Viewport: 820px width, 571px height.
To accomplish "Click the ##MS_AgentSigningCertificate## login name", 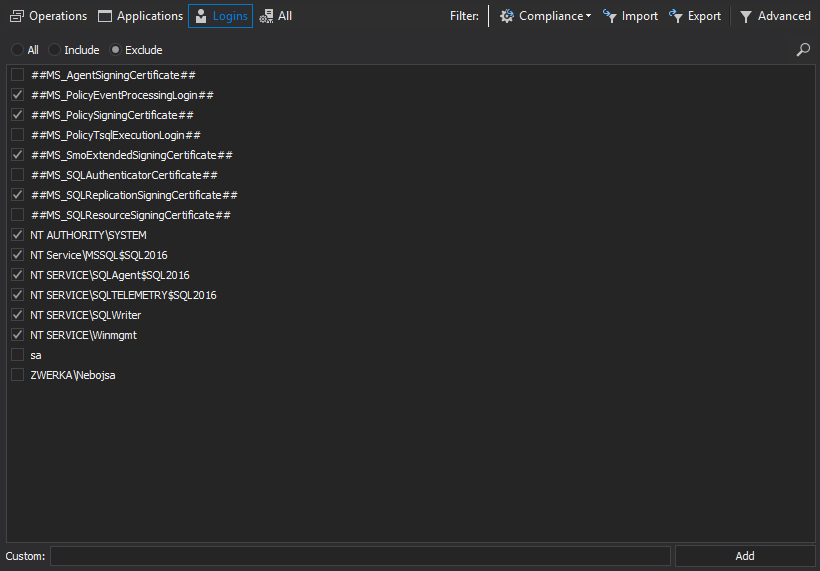I will coord(113,75).
